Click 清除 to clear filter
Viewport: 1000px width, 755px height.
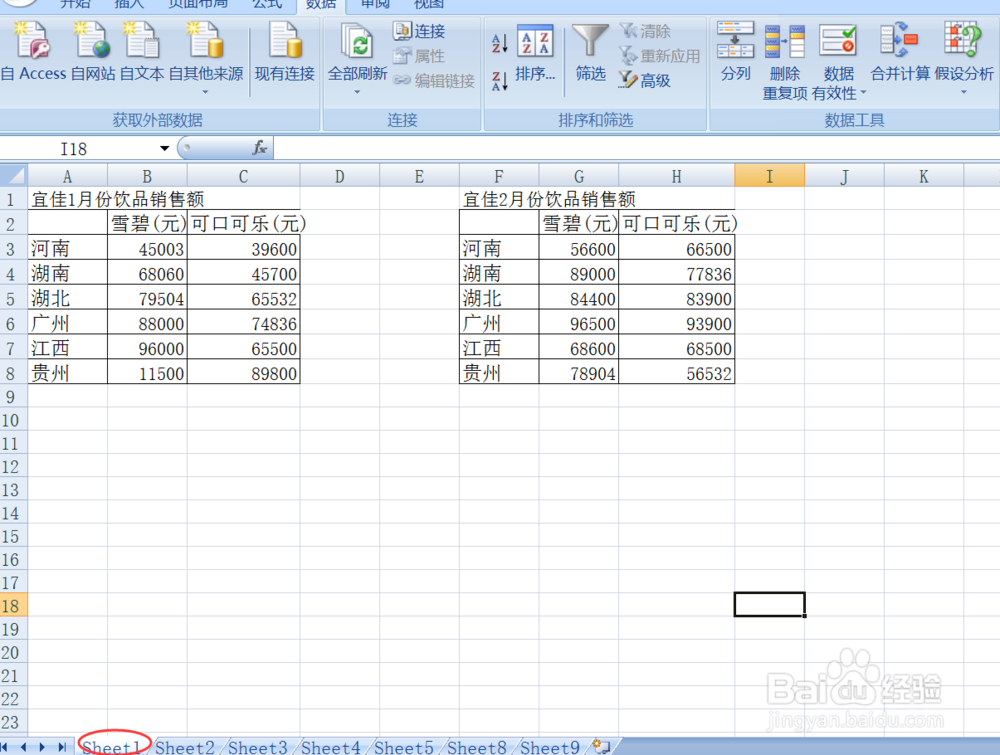click(645, 31)
